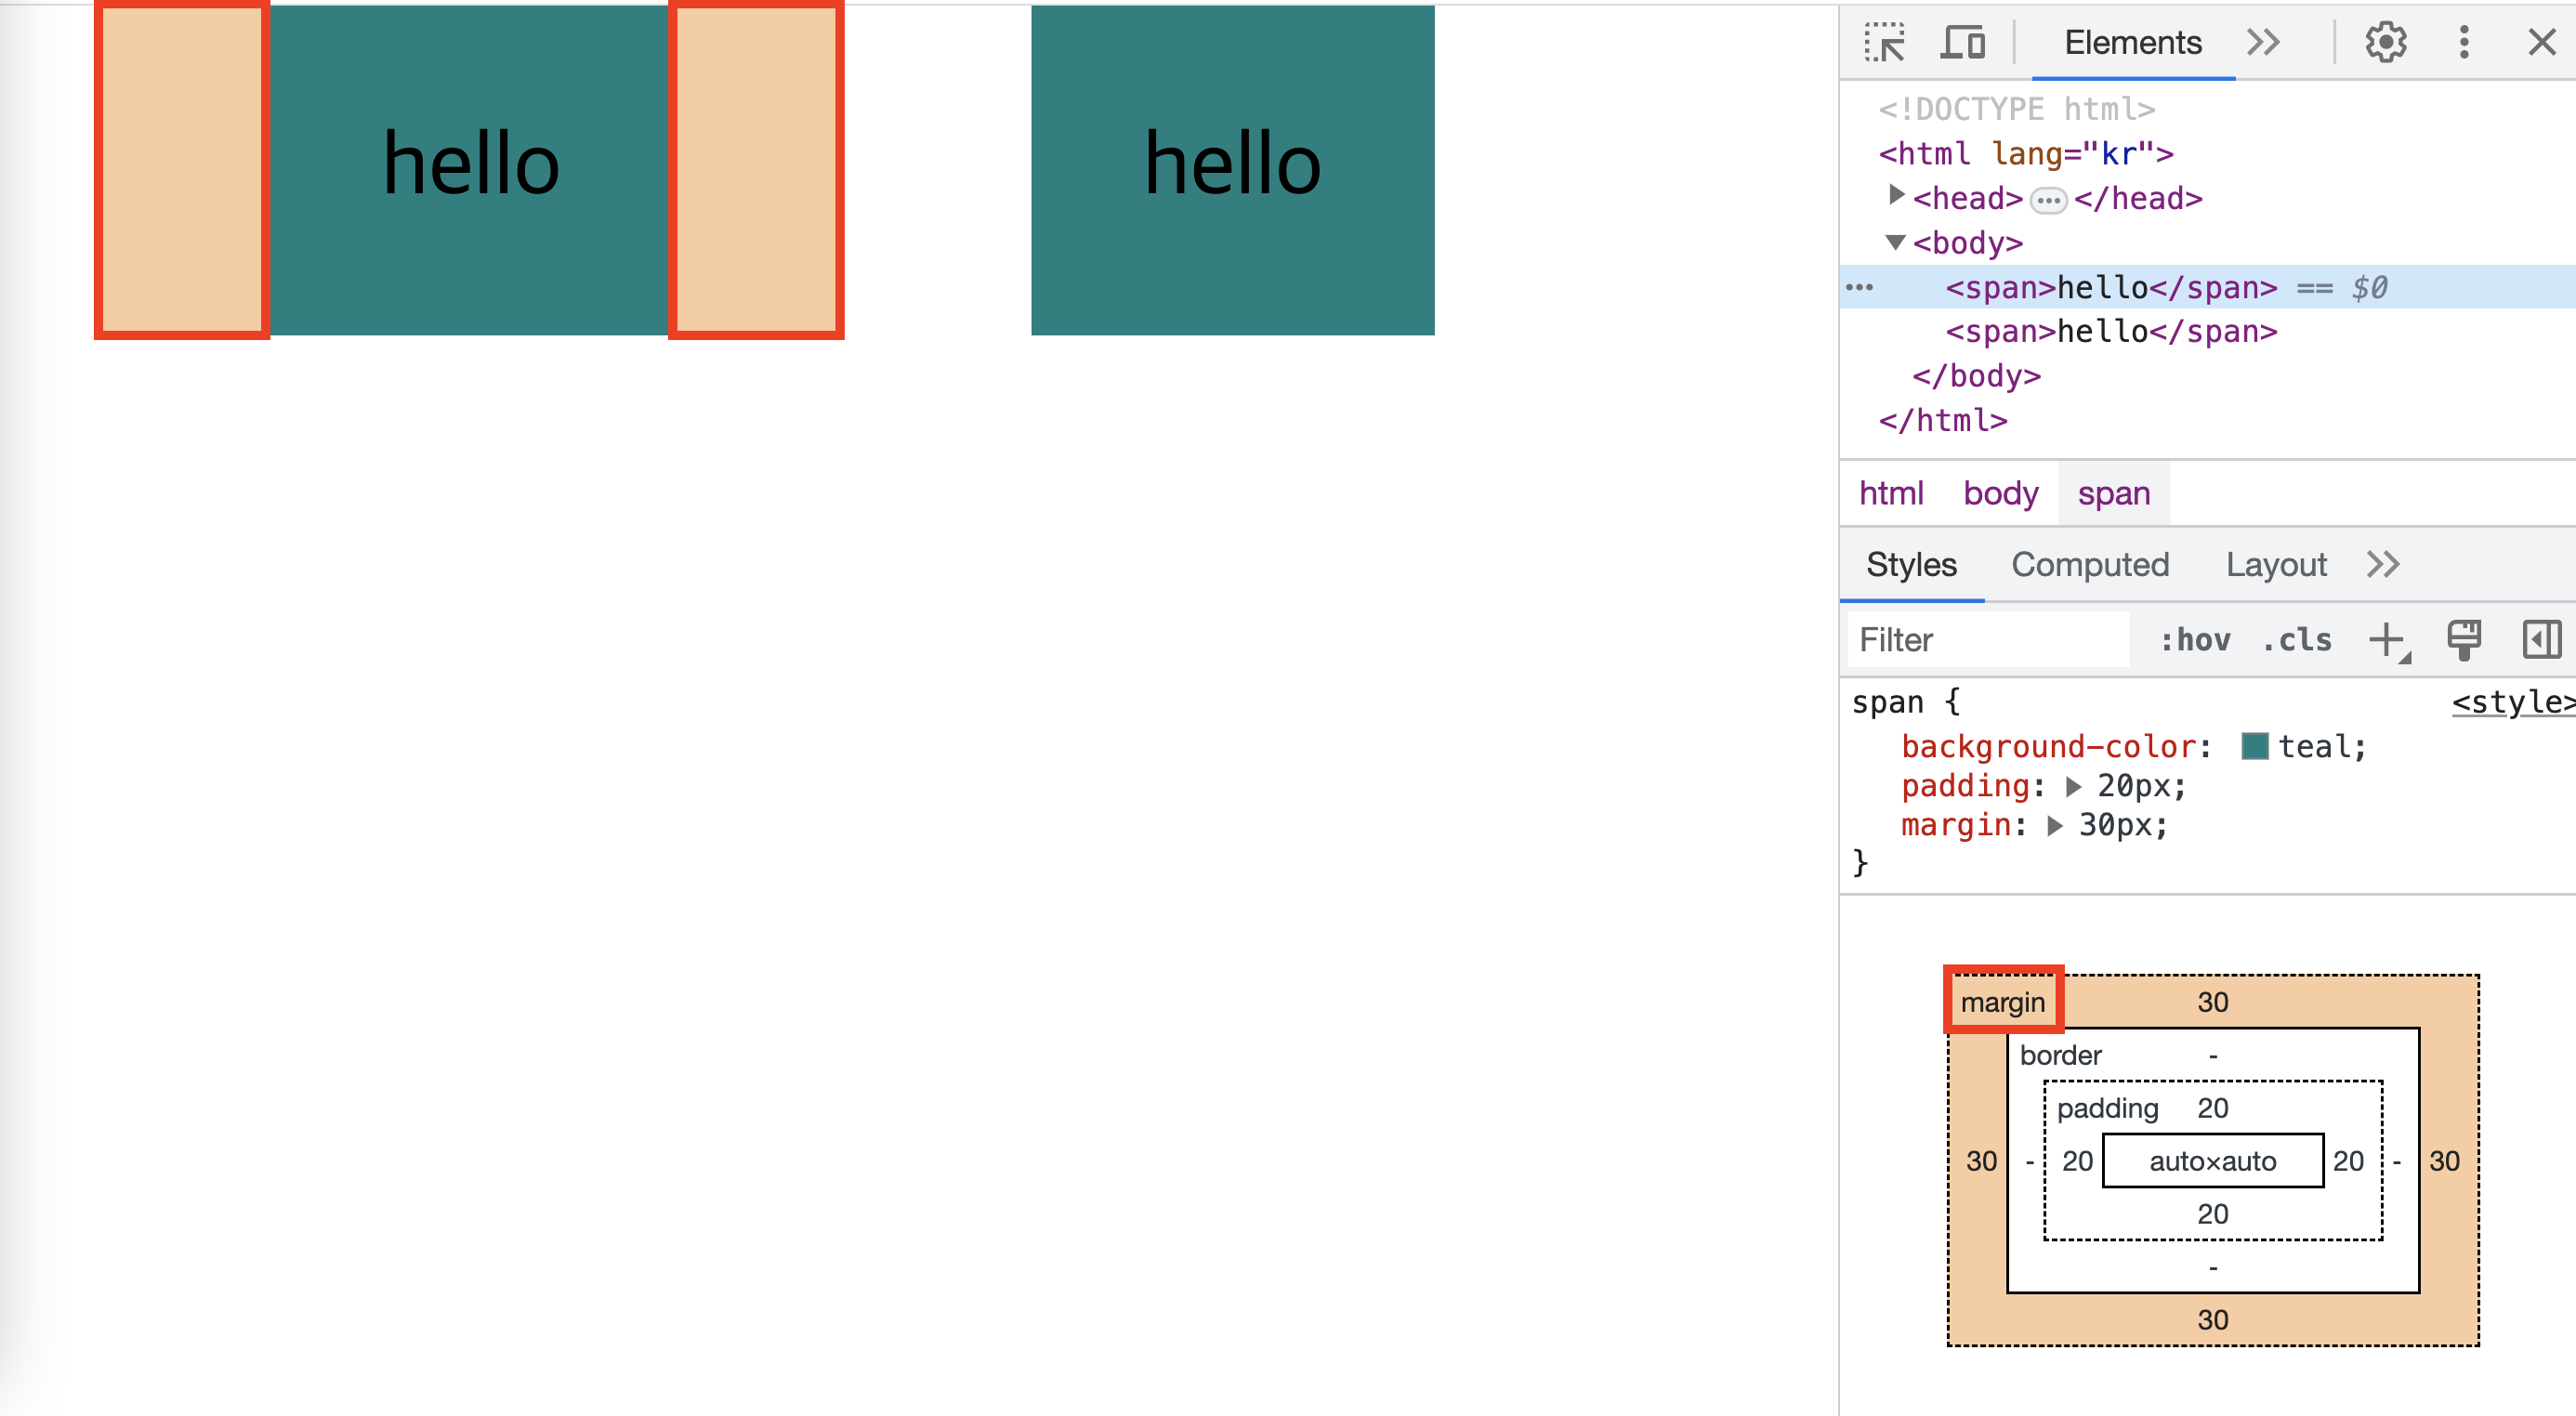Image resolution: width=2576 pixels, height=1416 pixels.
Task: Toggle the device toolbar icon
Action: coord(1962,43)
